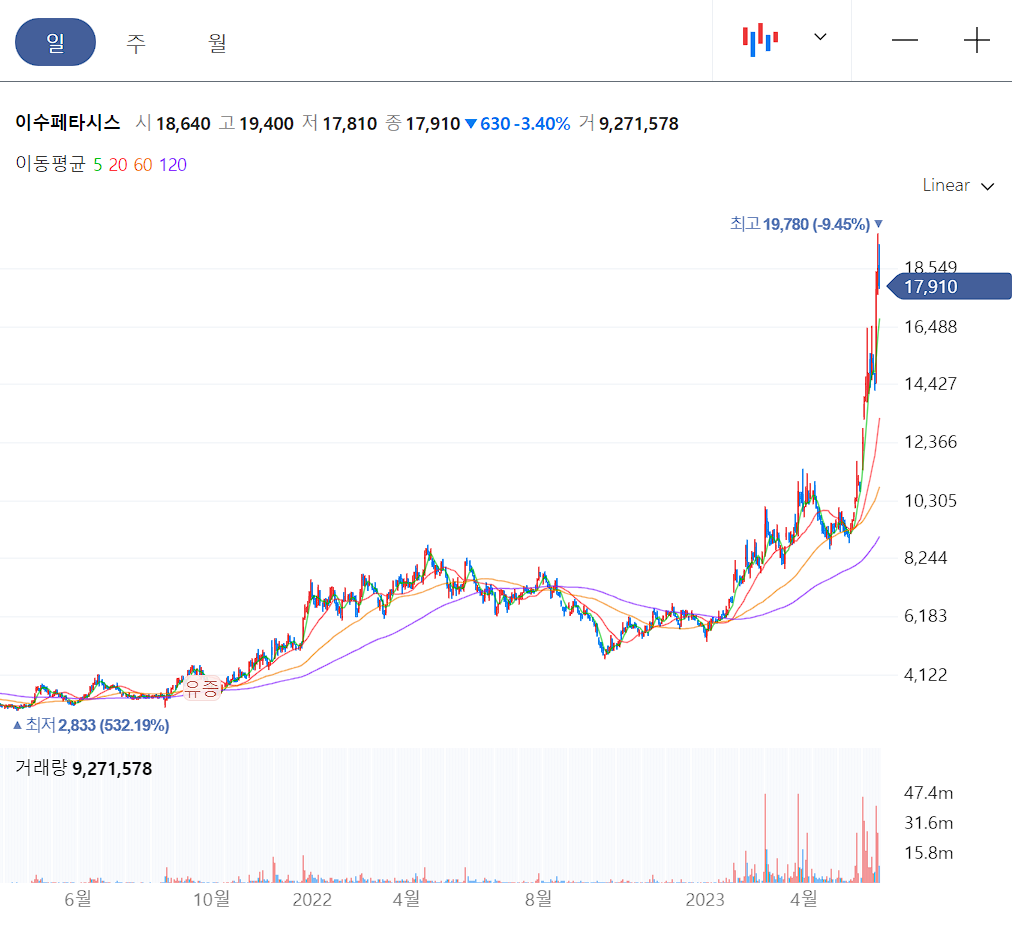Screen dimensions: 1019x928
Task: Click the 최고 19,780 (-9.45%) high label
Action: pyautogui.click(x=806, y=224)
